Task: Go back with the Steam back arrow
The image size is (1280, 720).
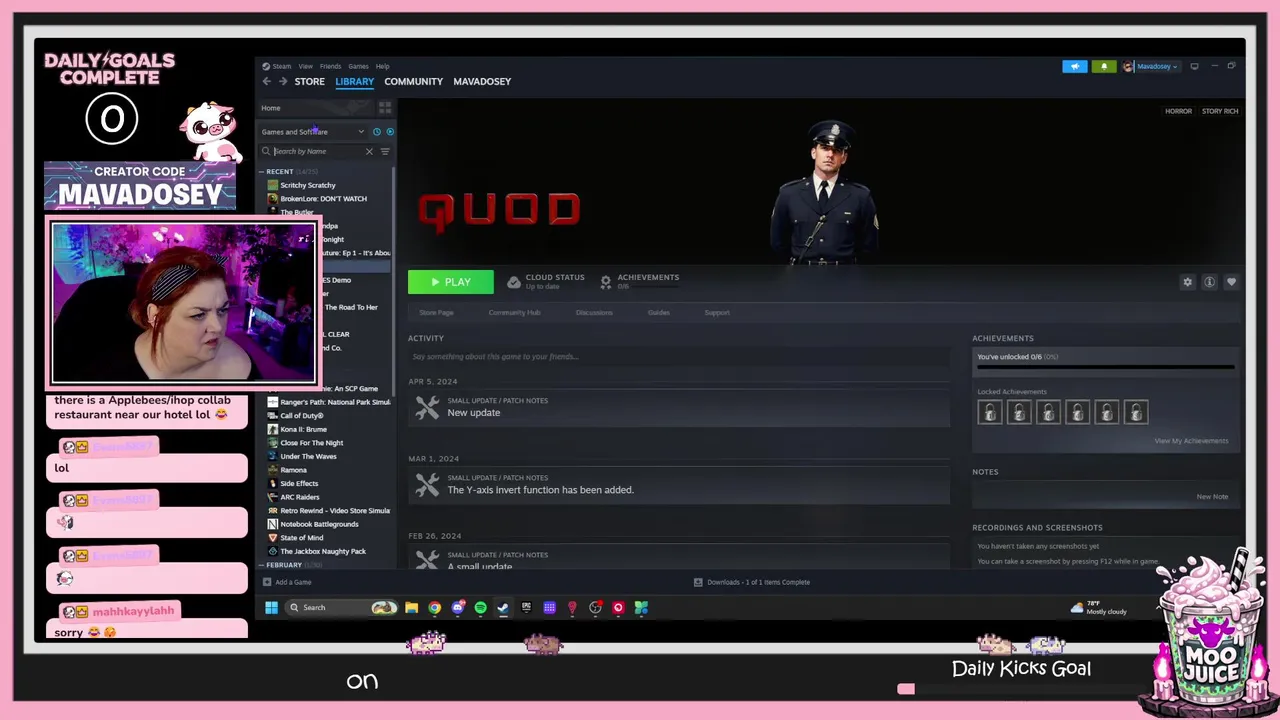Action: [266, 81]
